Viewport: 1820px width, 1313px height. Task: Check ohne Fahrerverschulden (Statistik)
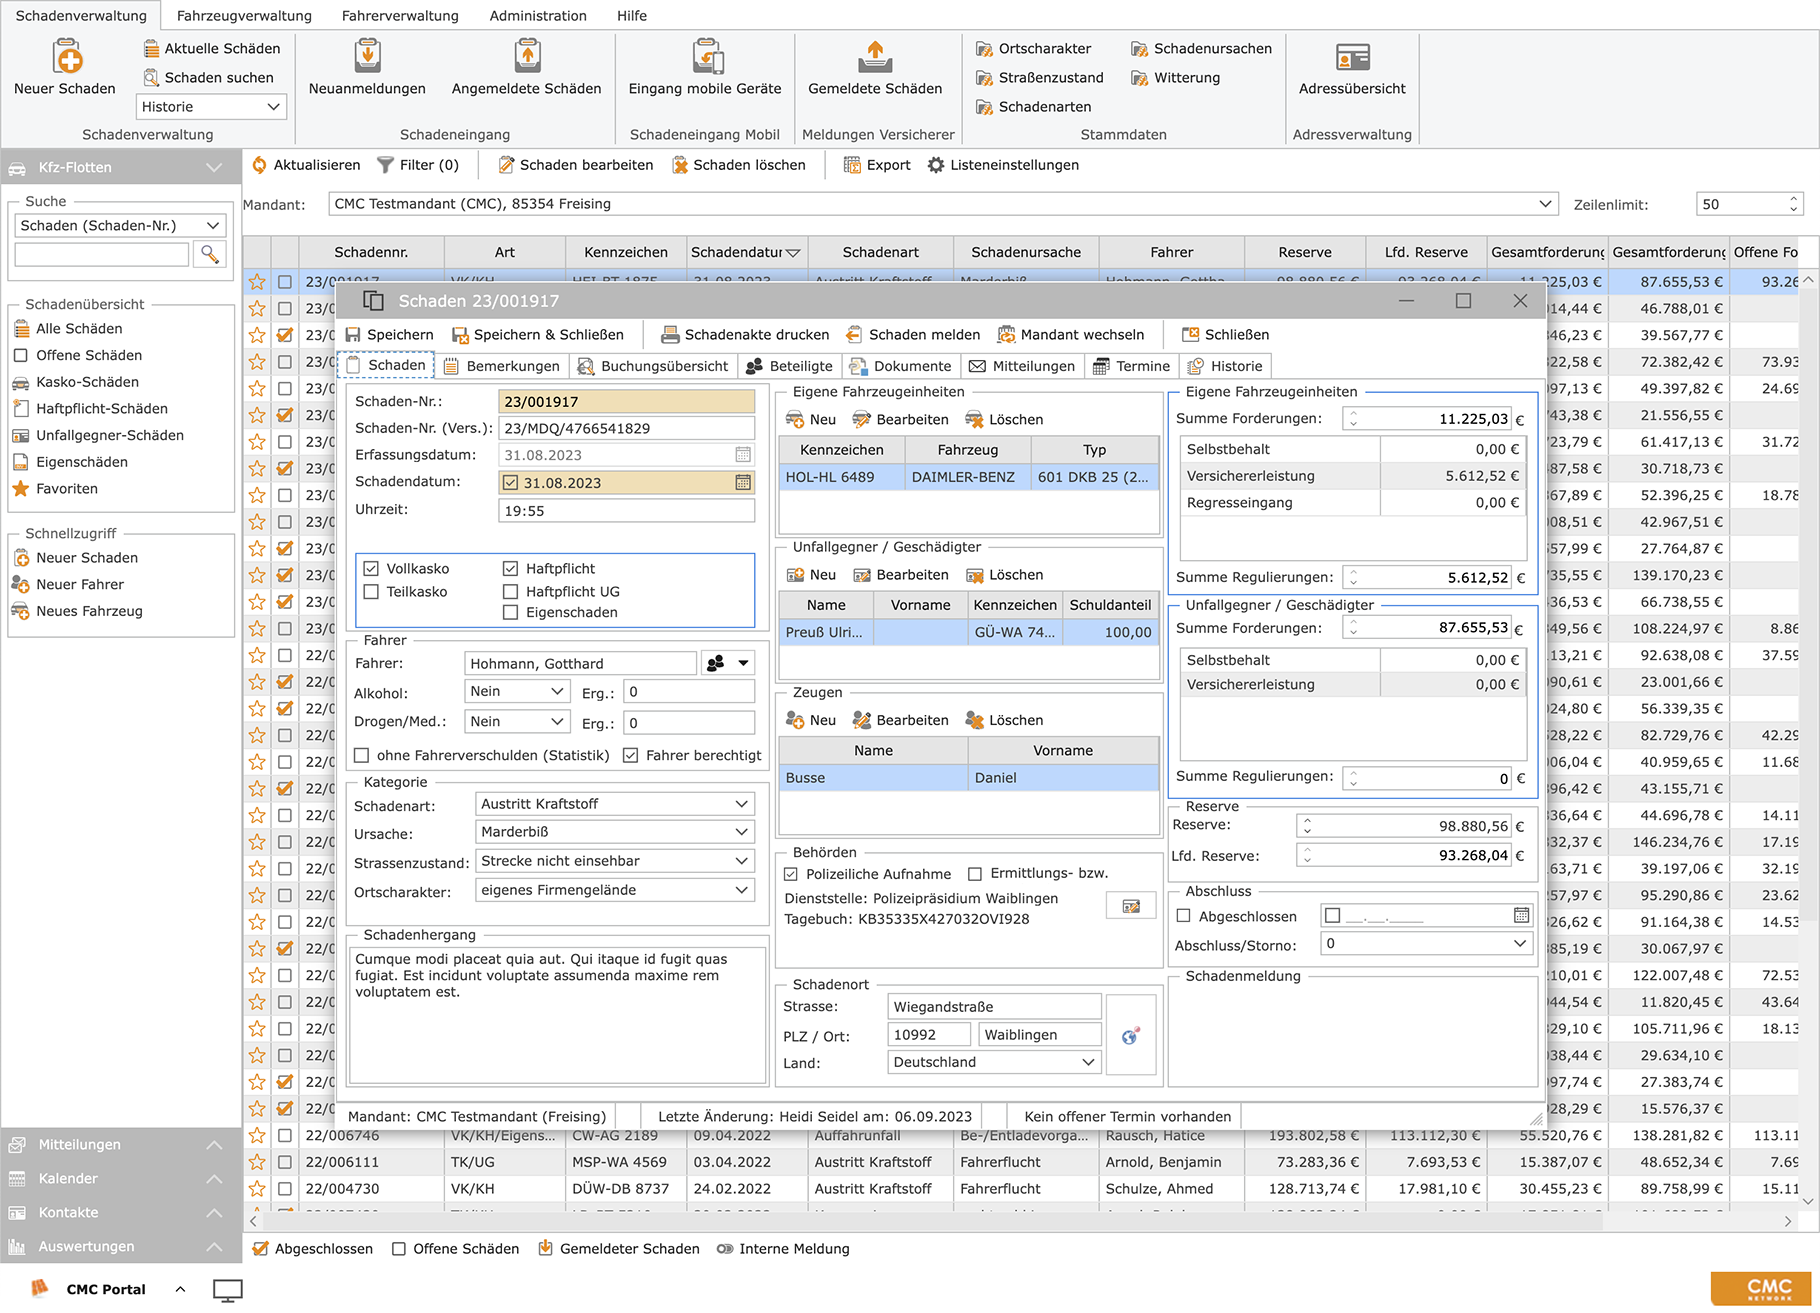click(362, 756)
